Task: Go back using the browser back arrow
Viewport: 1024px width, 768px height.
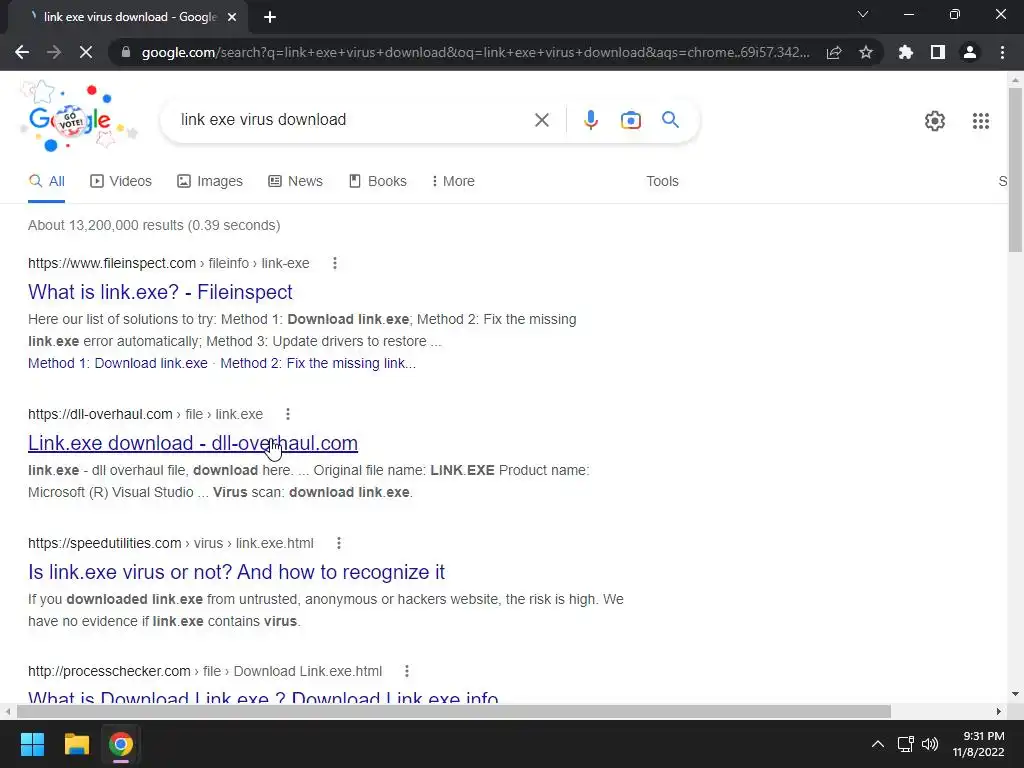Action: click(x=22, y=52)
